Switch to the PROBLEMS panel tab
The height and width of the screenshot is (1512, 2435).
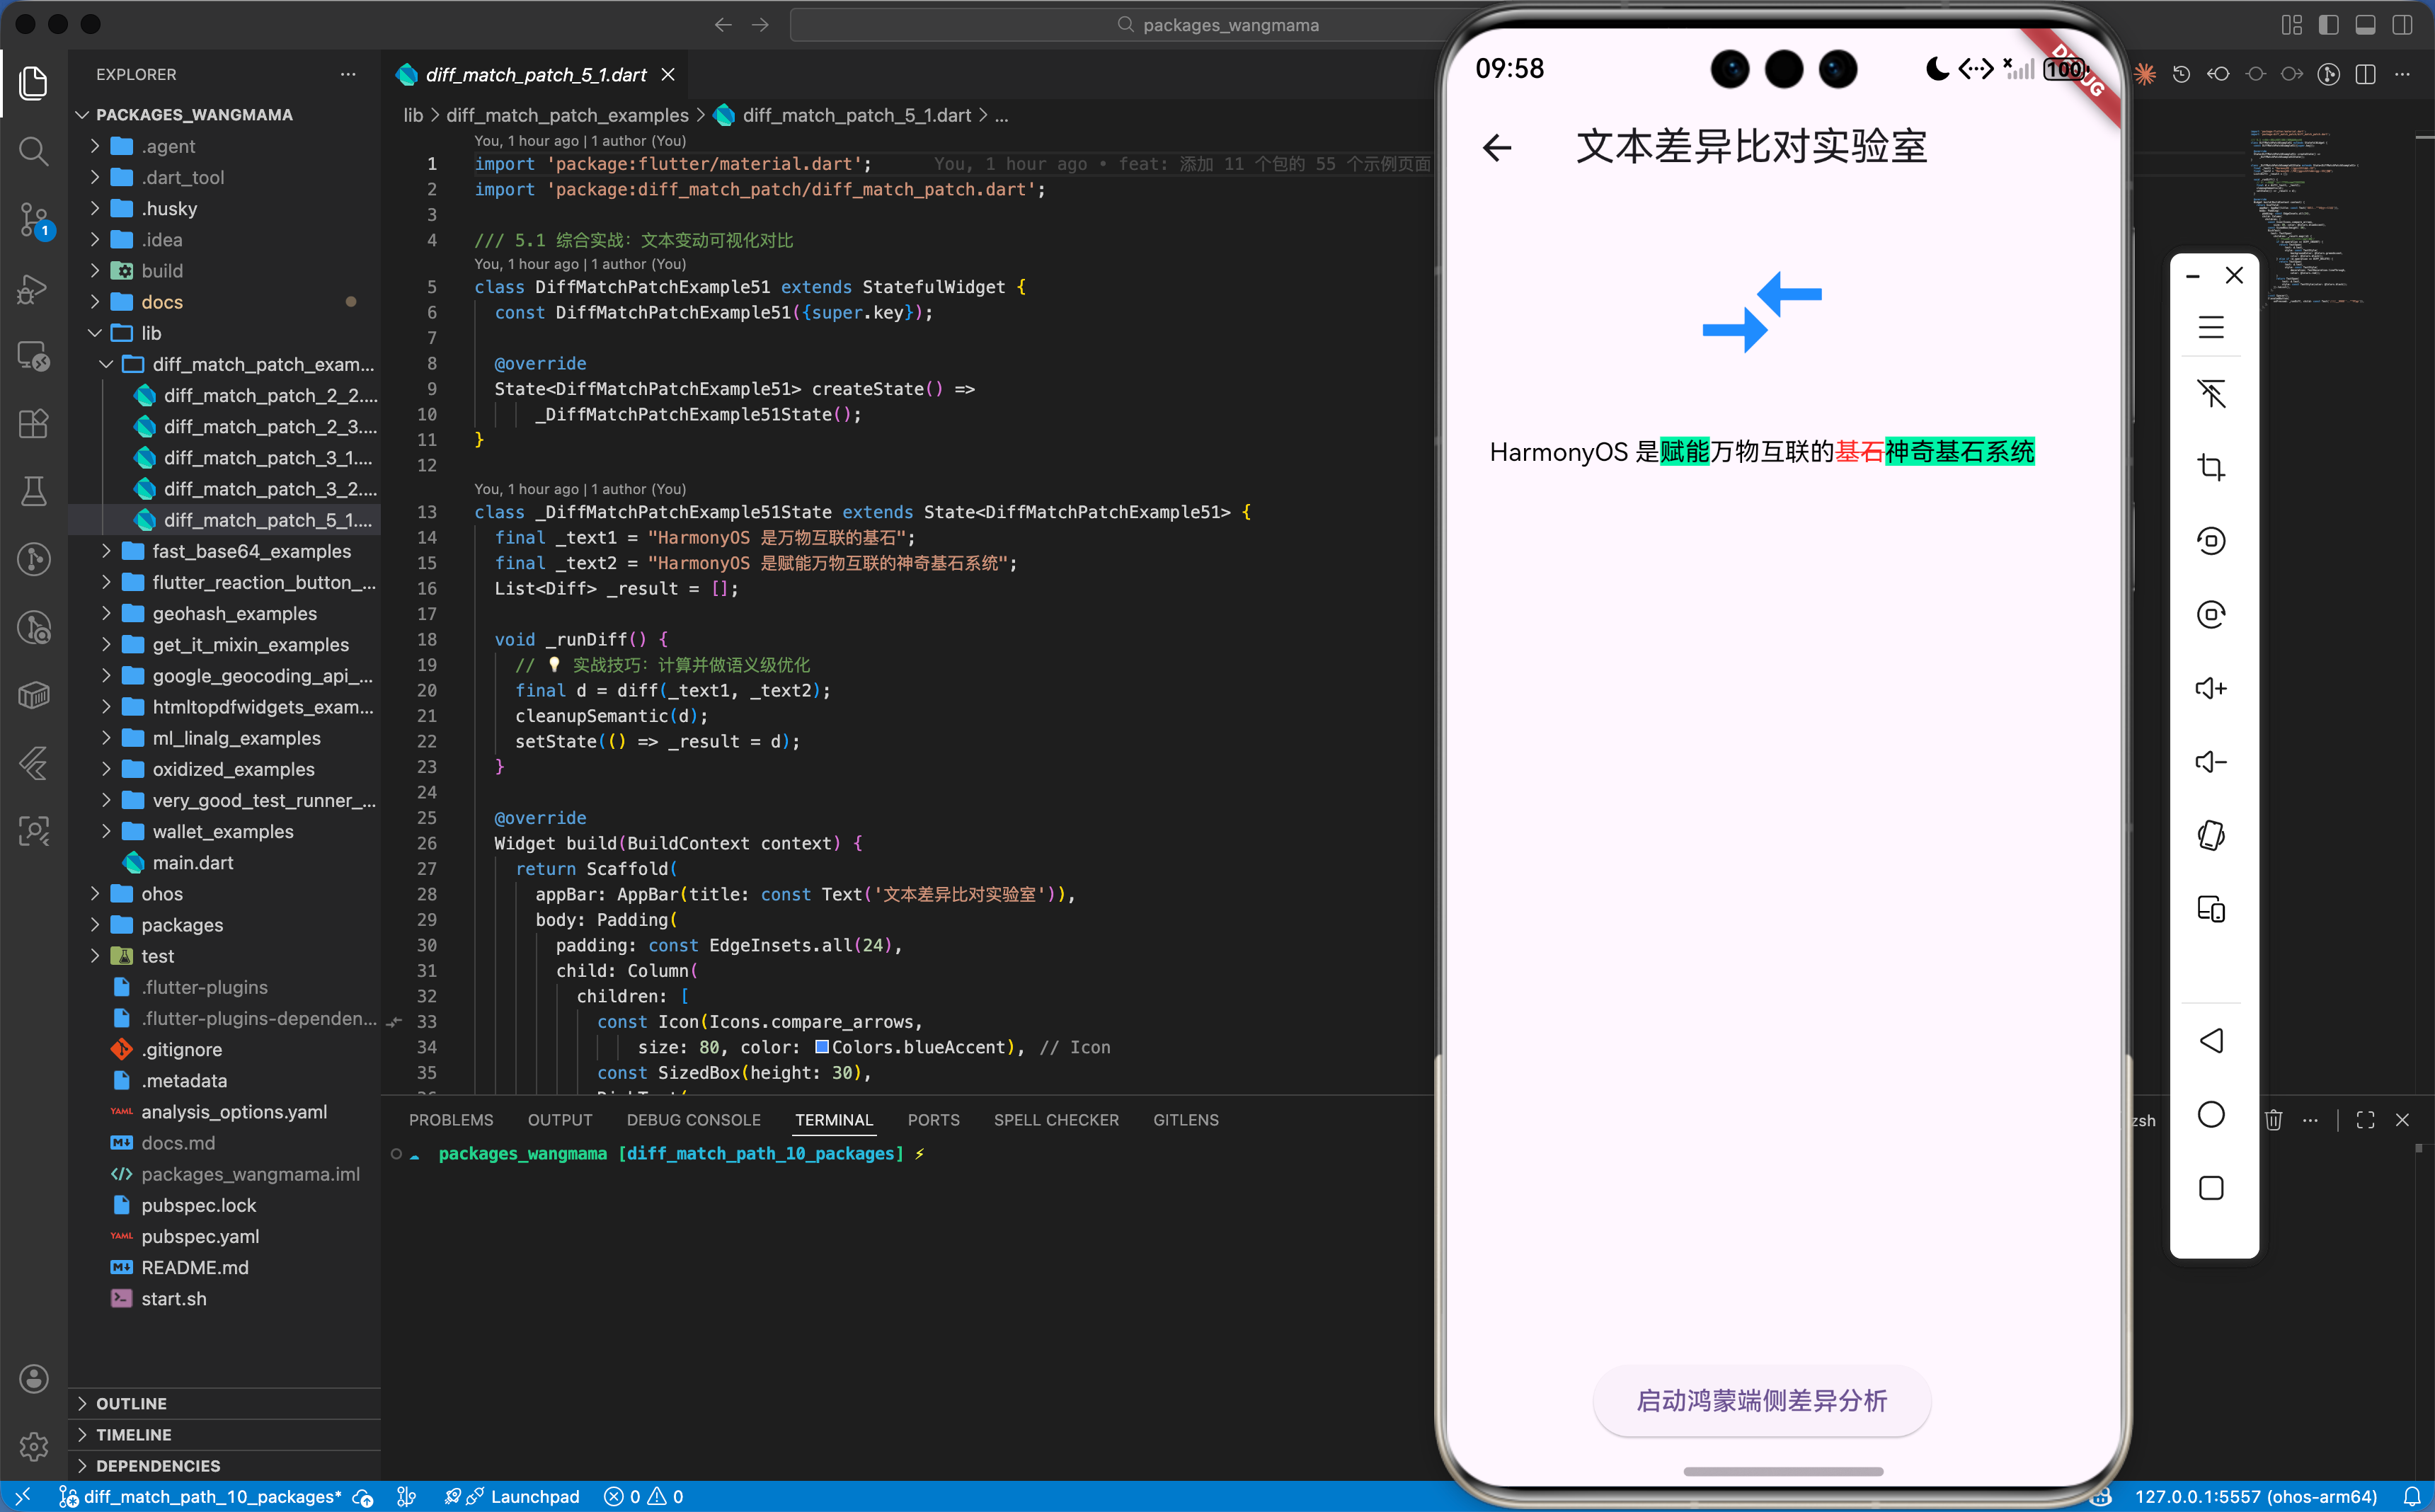tap(451, 1120)
